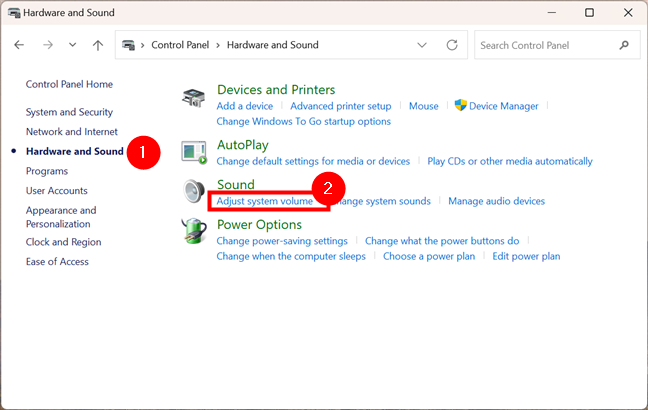Viewport: 648px width, 410px height.
Task: Click the Power Options battery icon
Action: click(x=194, y=231)
